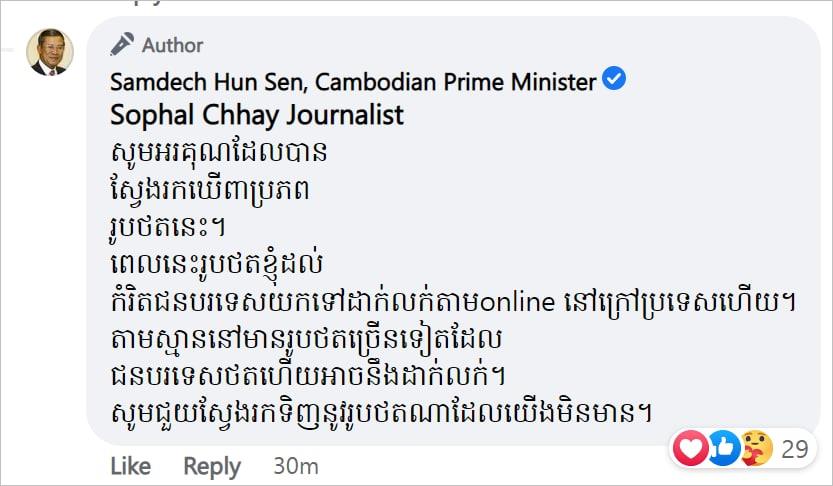
Task: Open the commenter's profile picture
Action: (50, 51)
